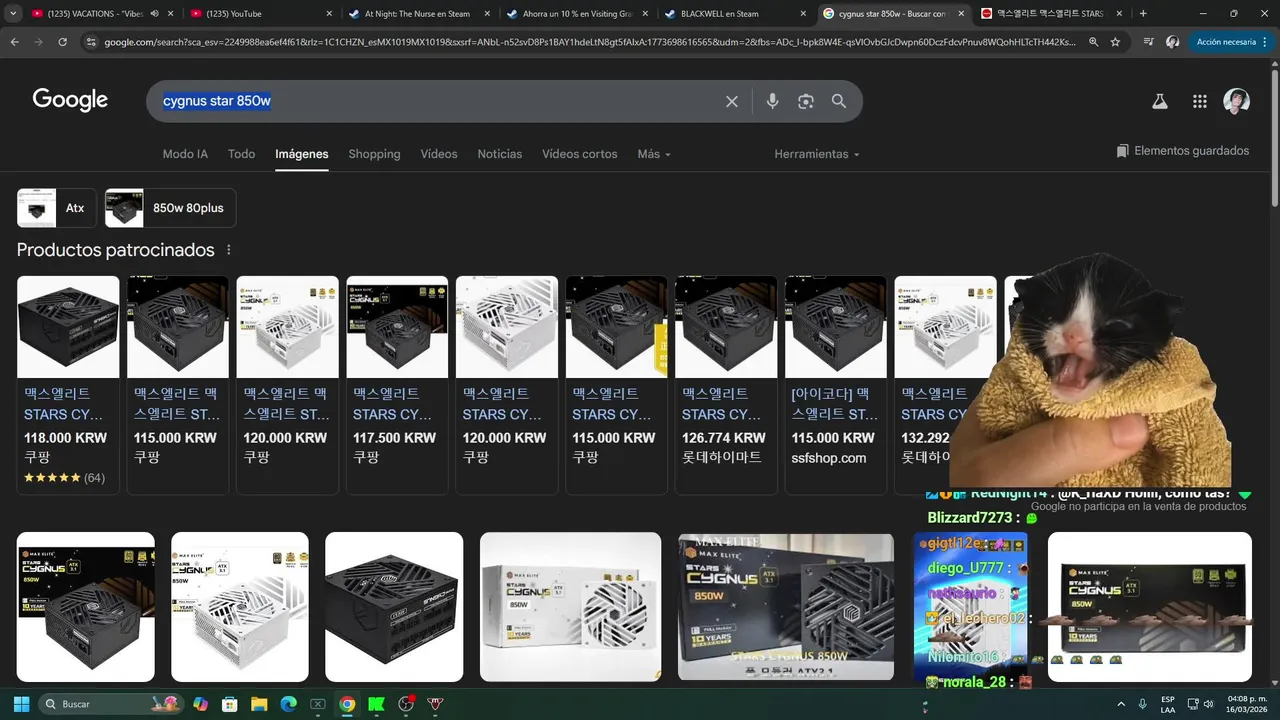Viewport: 1280px width, 720px height.
Task: Open Google Lens image search icon
Action: [806, 101]
